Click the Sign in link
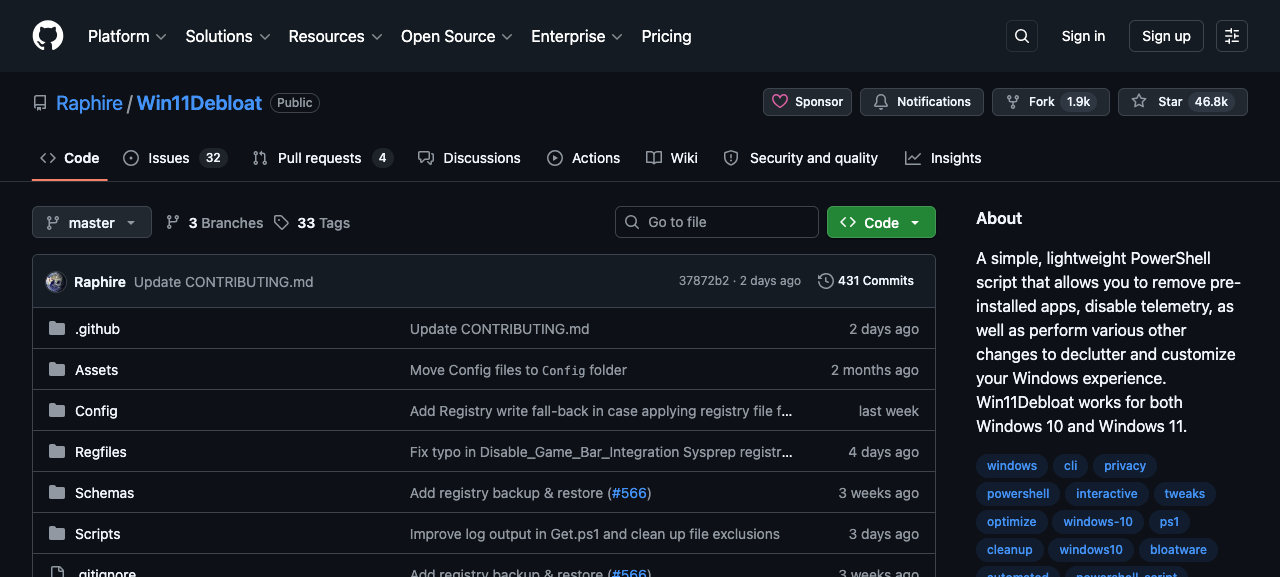1280x577 pixels. (x=1083, y=36)
